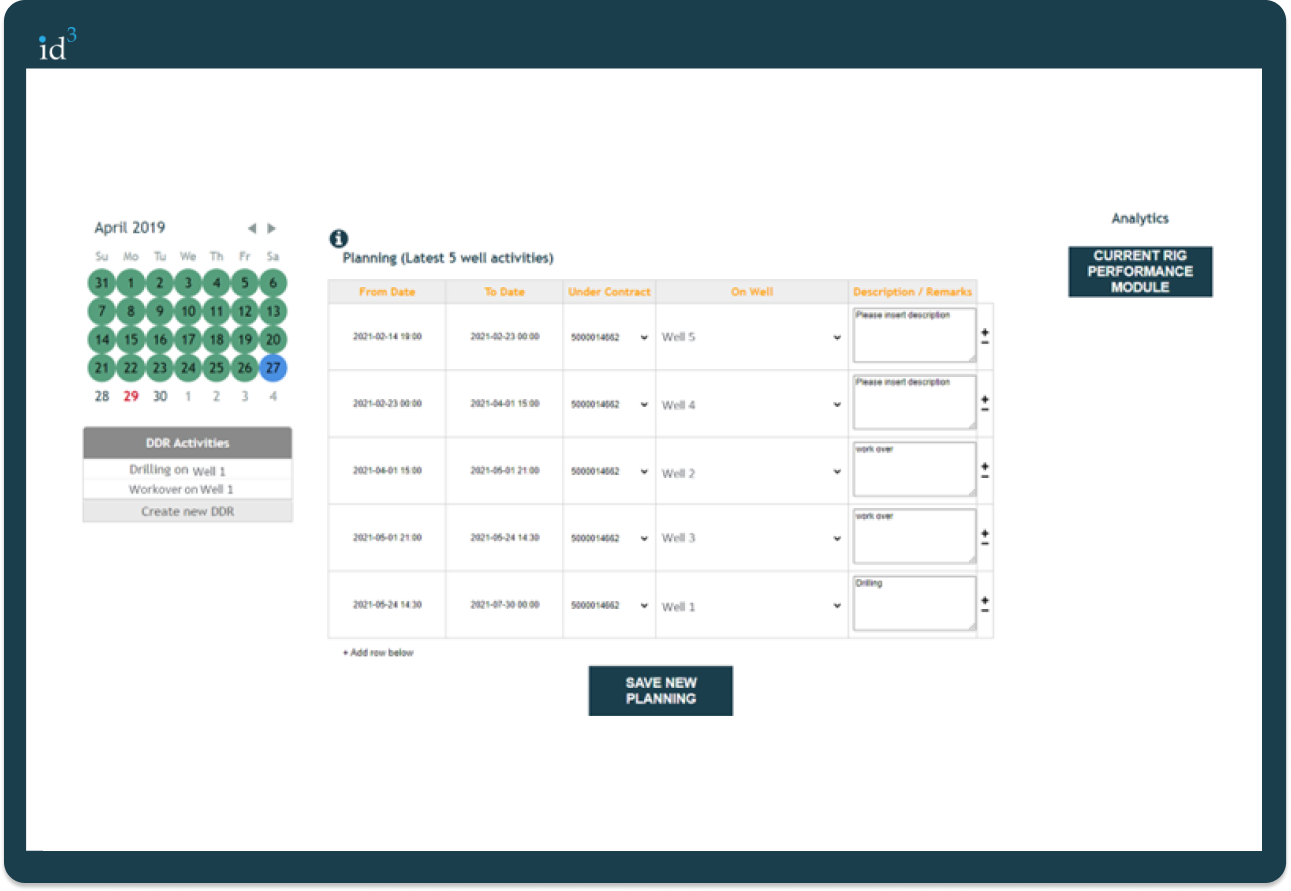Select day 15 in the calendar

131,340
